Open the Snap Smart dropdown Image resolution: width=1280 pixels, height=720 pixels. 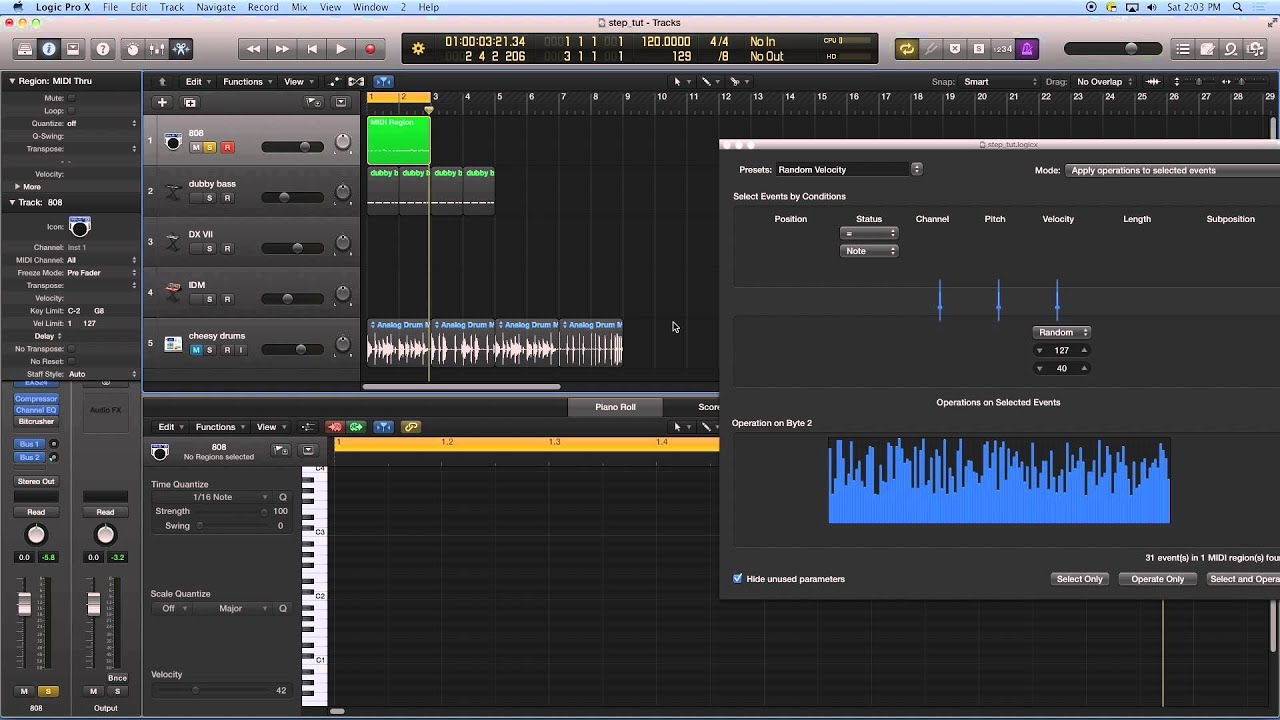point(999,82)
